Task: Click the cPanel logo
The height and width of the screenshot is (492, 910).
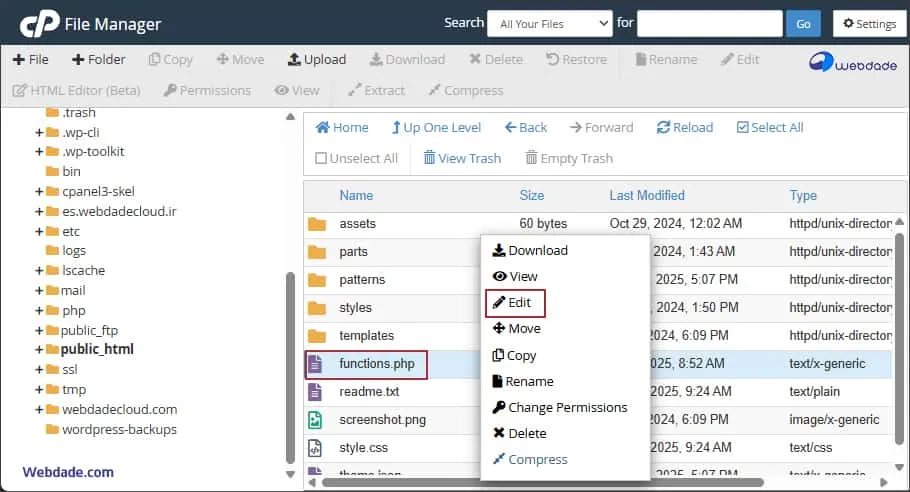Action: click(x=39, y=23)
